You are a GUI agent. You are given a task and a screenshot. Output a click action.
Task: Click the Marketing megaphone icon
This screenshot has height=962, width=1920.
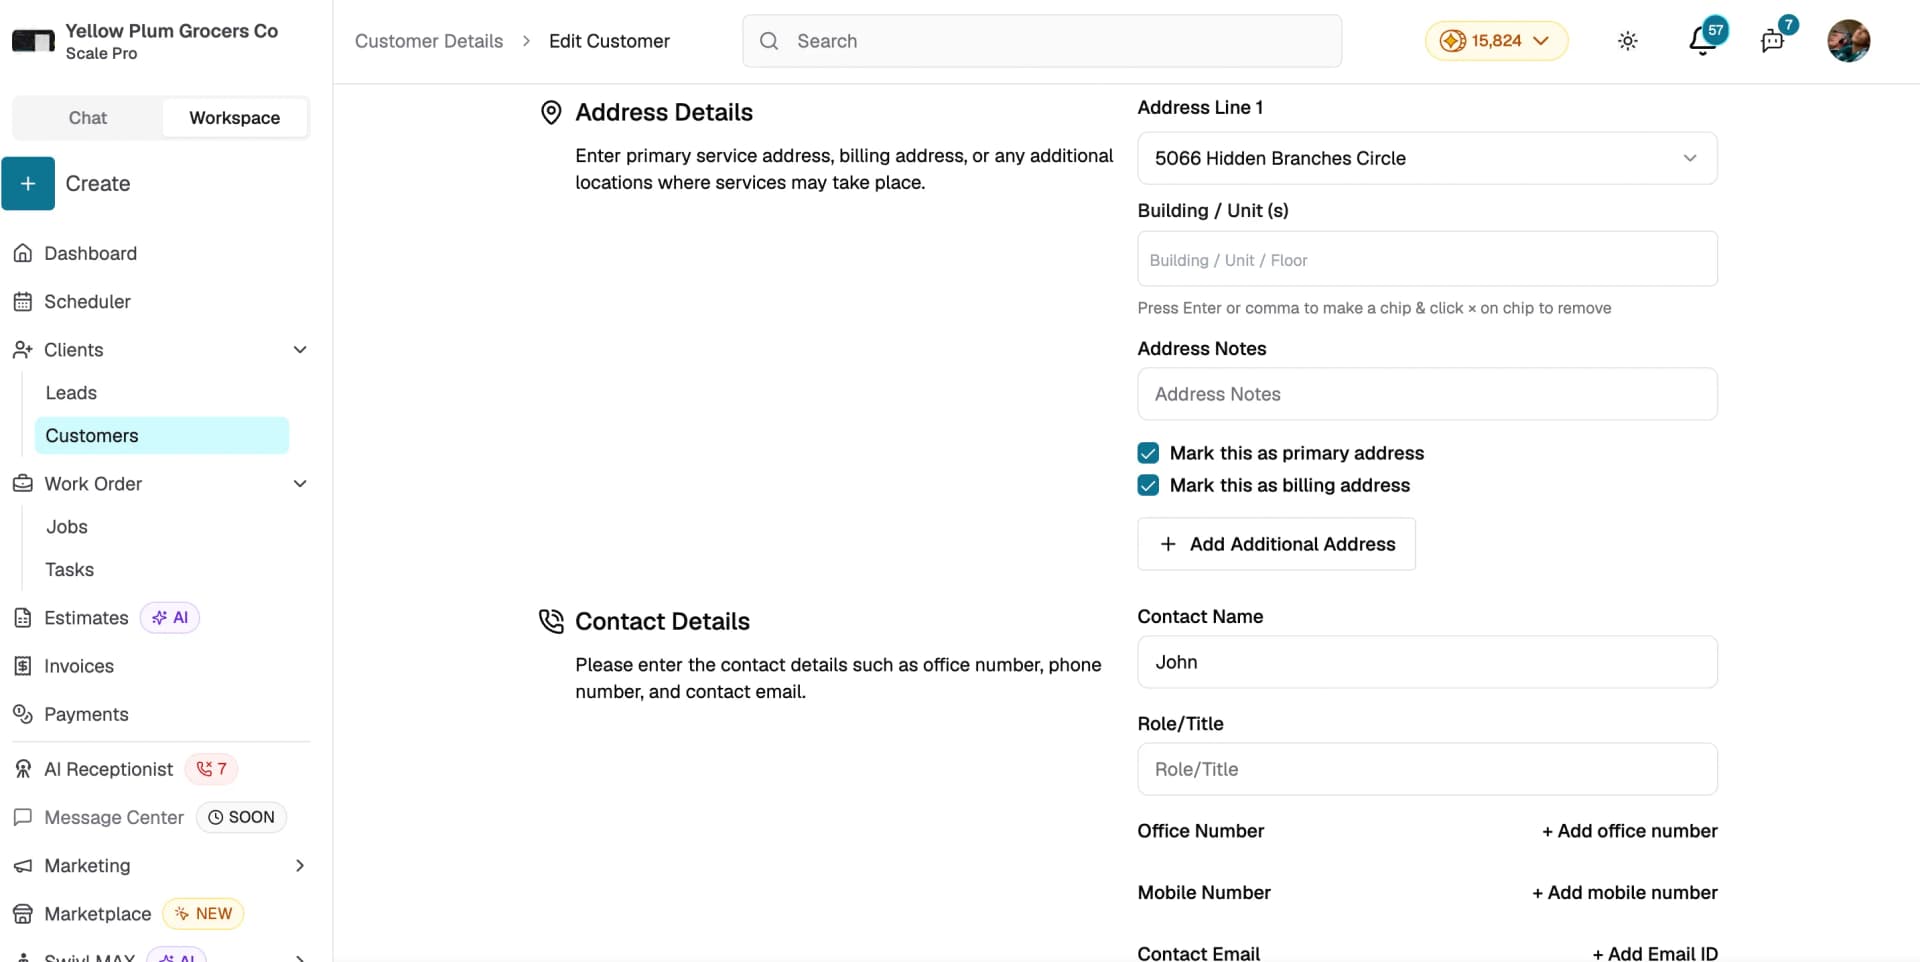tap(23, 865)
